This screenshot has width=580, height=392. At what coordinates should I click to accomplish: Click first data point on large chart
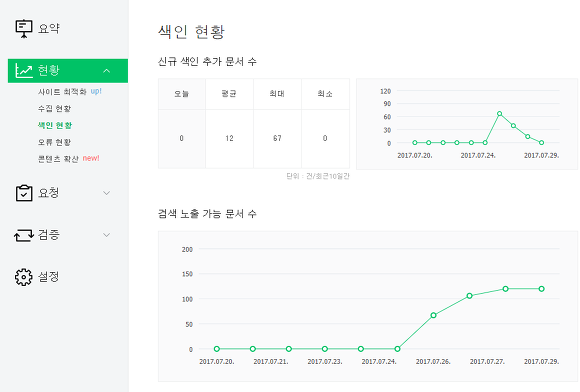217,349
